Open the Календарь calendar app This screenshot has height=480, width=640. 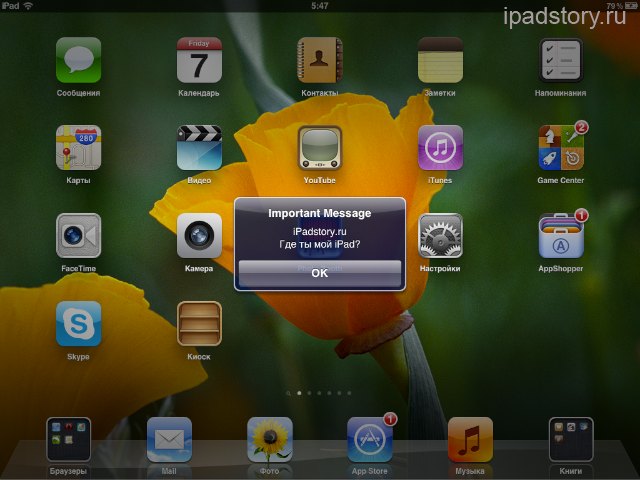[199, 60]
